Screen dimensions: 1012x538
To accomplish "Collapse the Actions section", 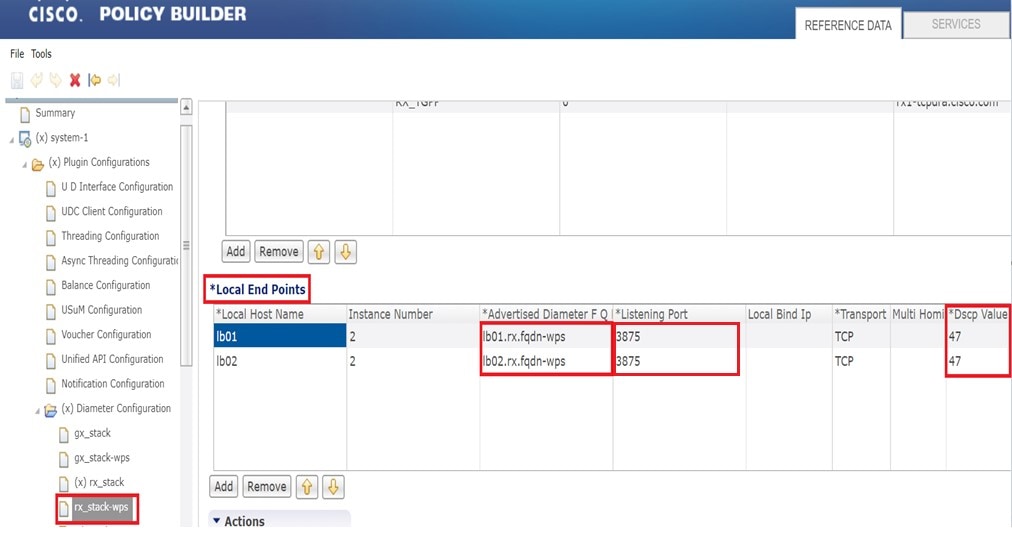I will click(x=217, y=521).
